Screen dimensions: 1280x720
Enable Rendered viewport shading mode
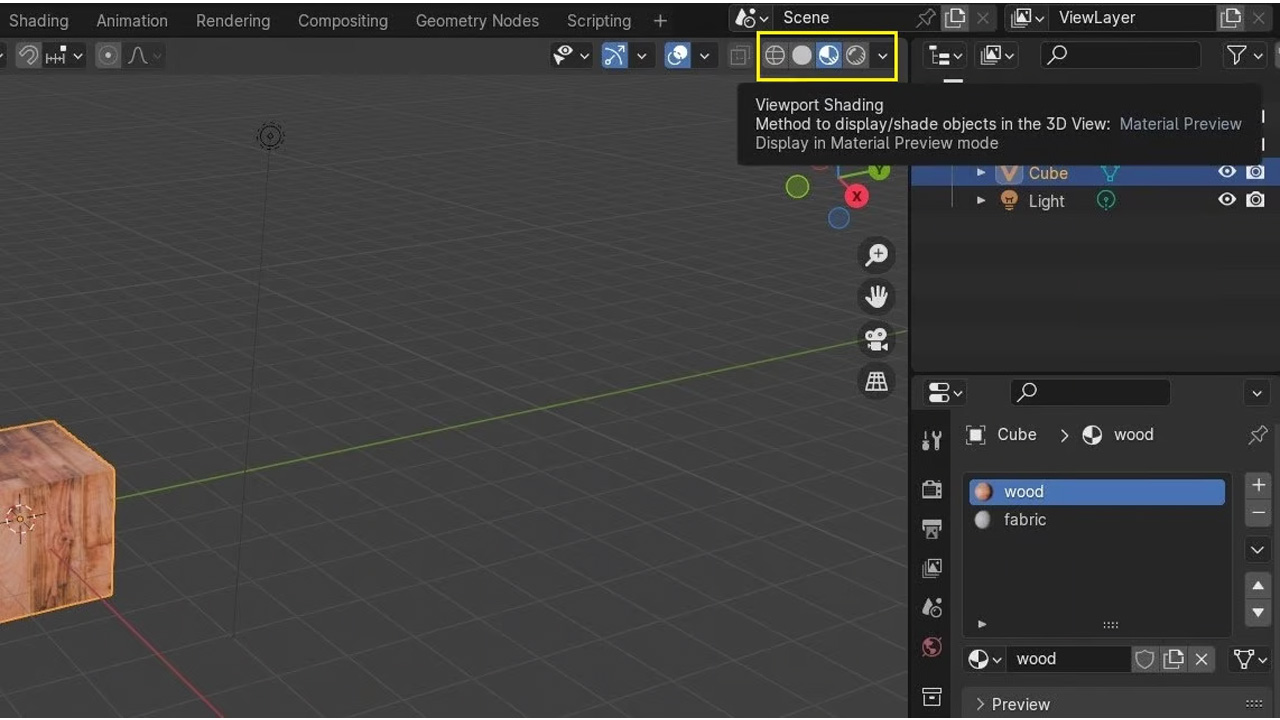tap(856, 56)
